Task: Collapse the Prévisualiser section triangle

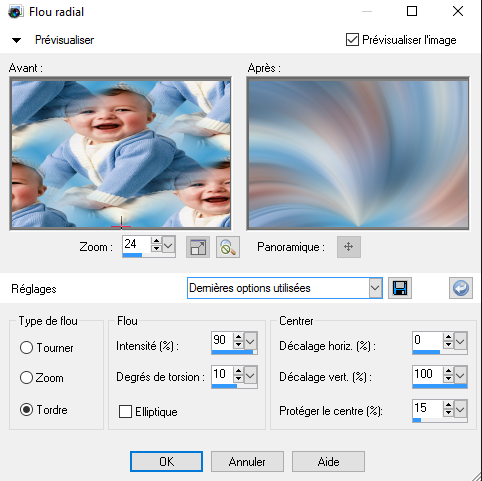Action: [x=16, y=40]
